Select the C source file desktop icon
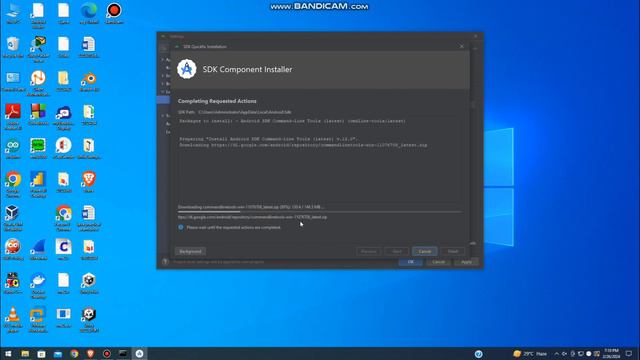The height and width of the screenshot is (360, 640). 64,250
